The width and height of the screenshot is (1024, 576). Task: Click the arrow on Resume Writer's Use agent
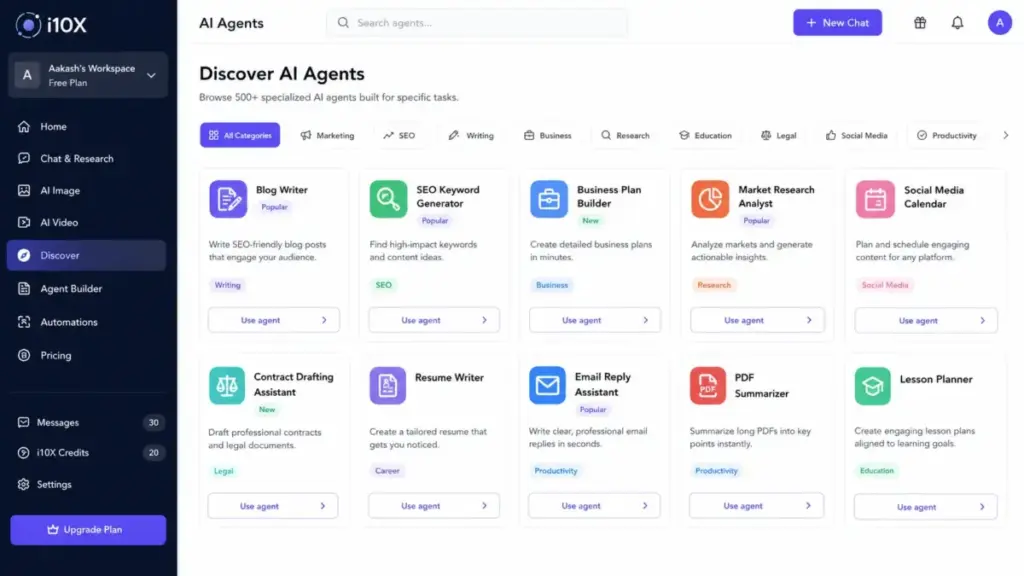[x=485, y=505]
